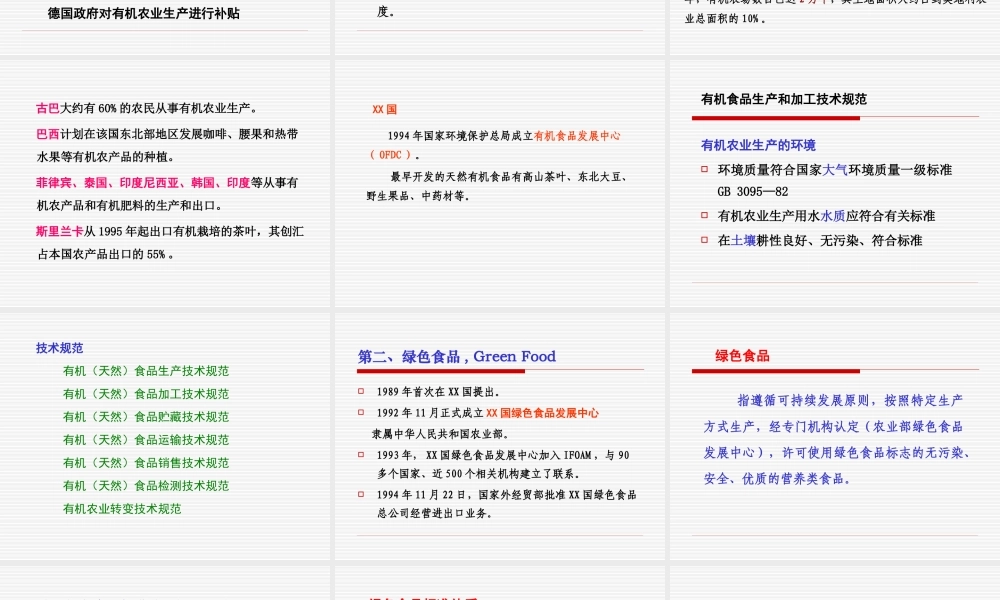1000x600 pixels.
Task: Select the red text XX 国绿色食品发展中心
Action: click(x=545, y=410)
